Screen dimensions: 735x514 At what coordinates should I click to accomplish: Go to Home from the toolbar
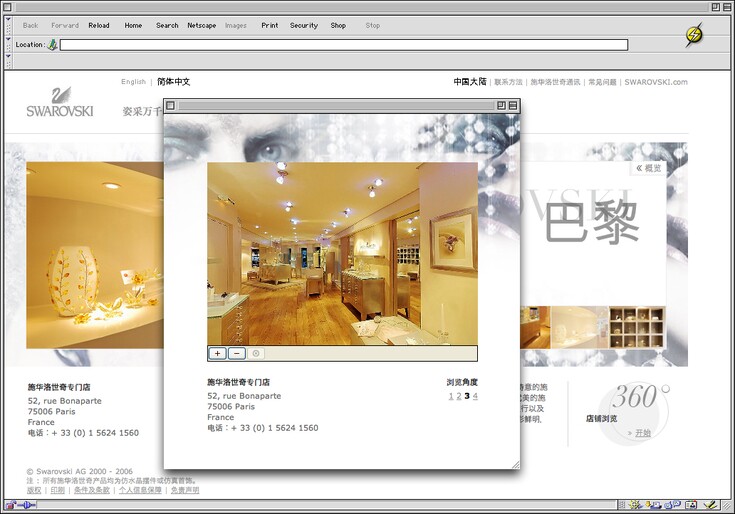133,25
